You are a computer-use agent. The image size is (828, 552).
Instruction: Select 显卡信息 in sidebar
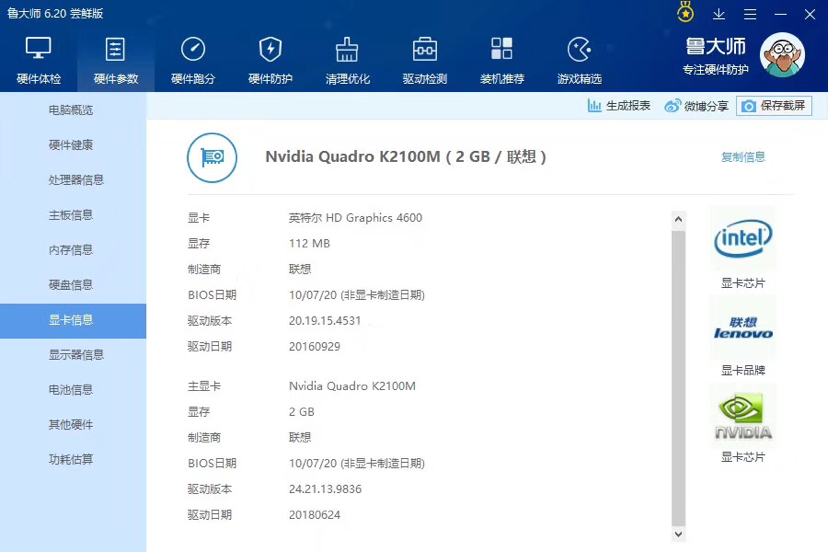(73, 321)
